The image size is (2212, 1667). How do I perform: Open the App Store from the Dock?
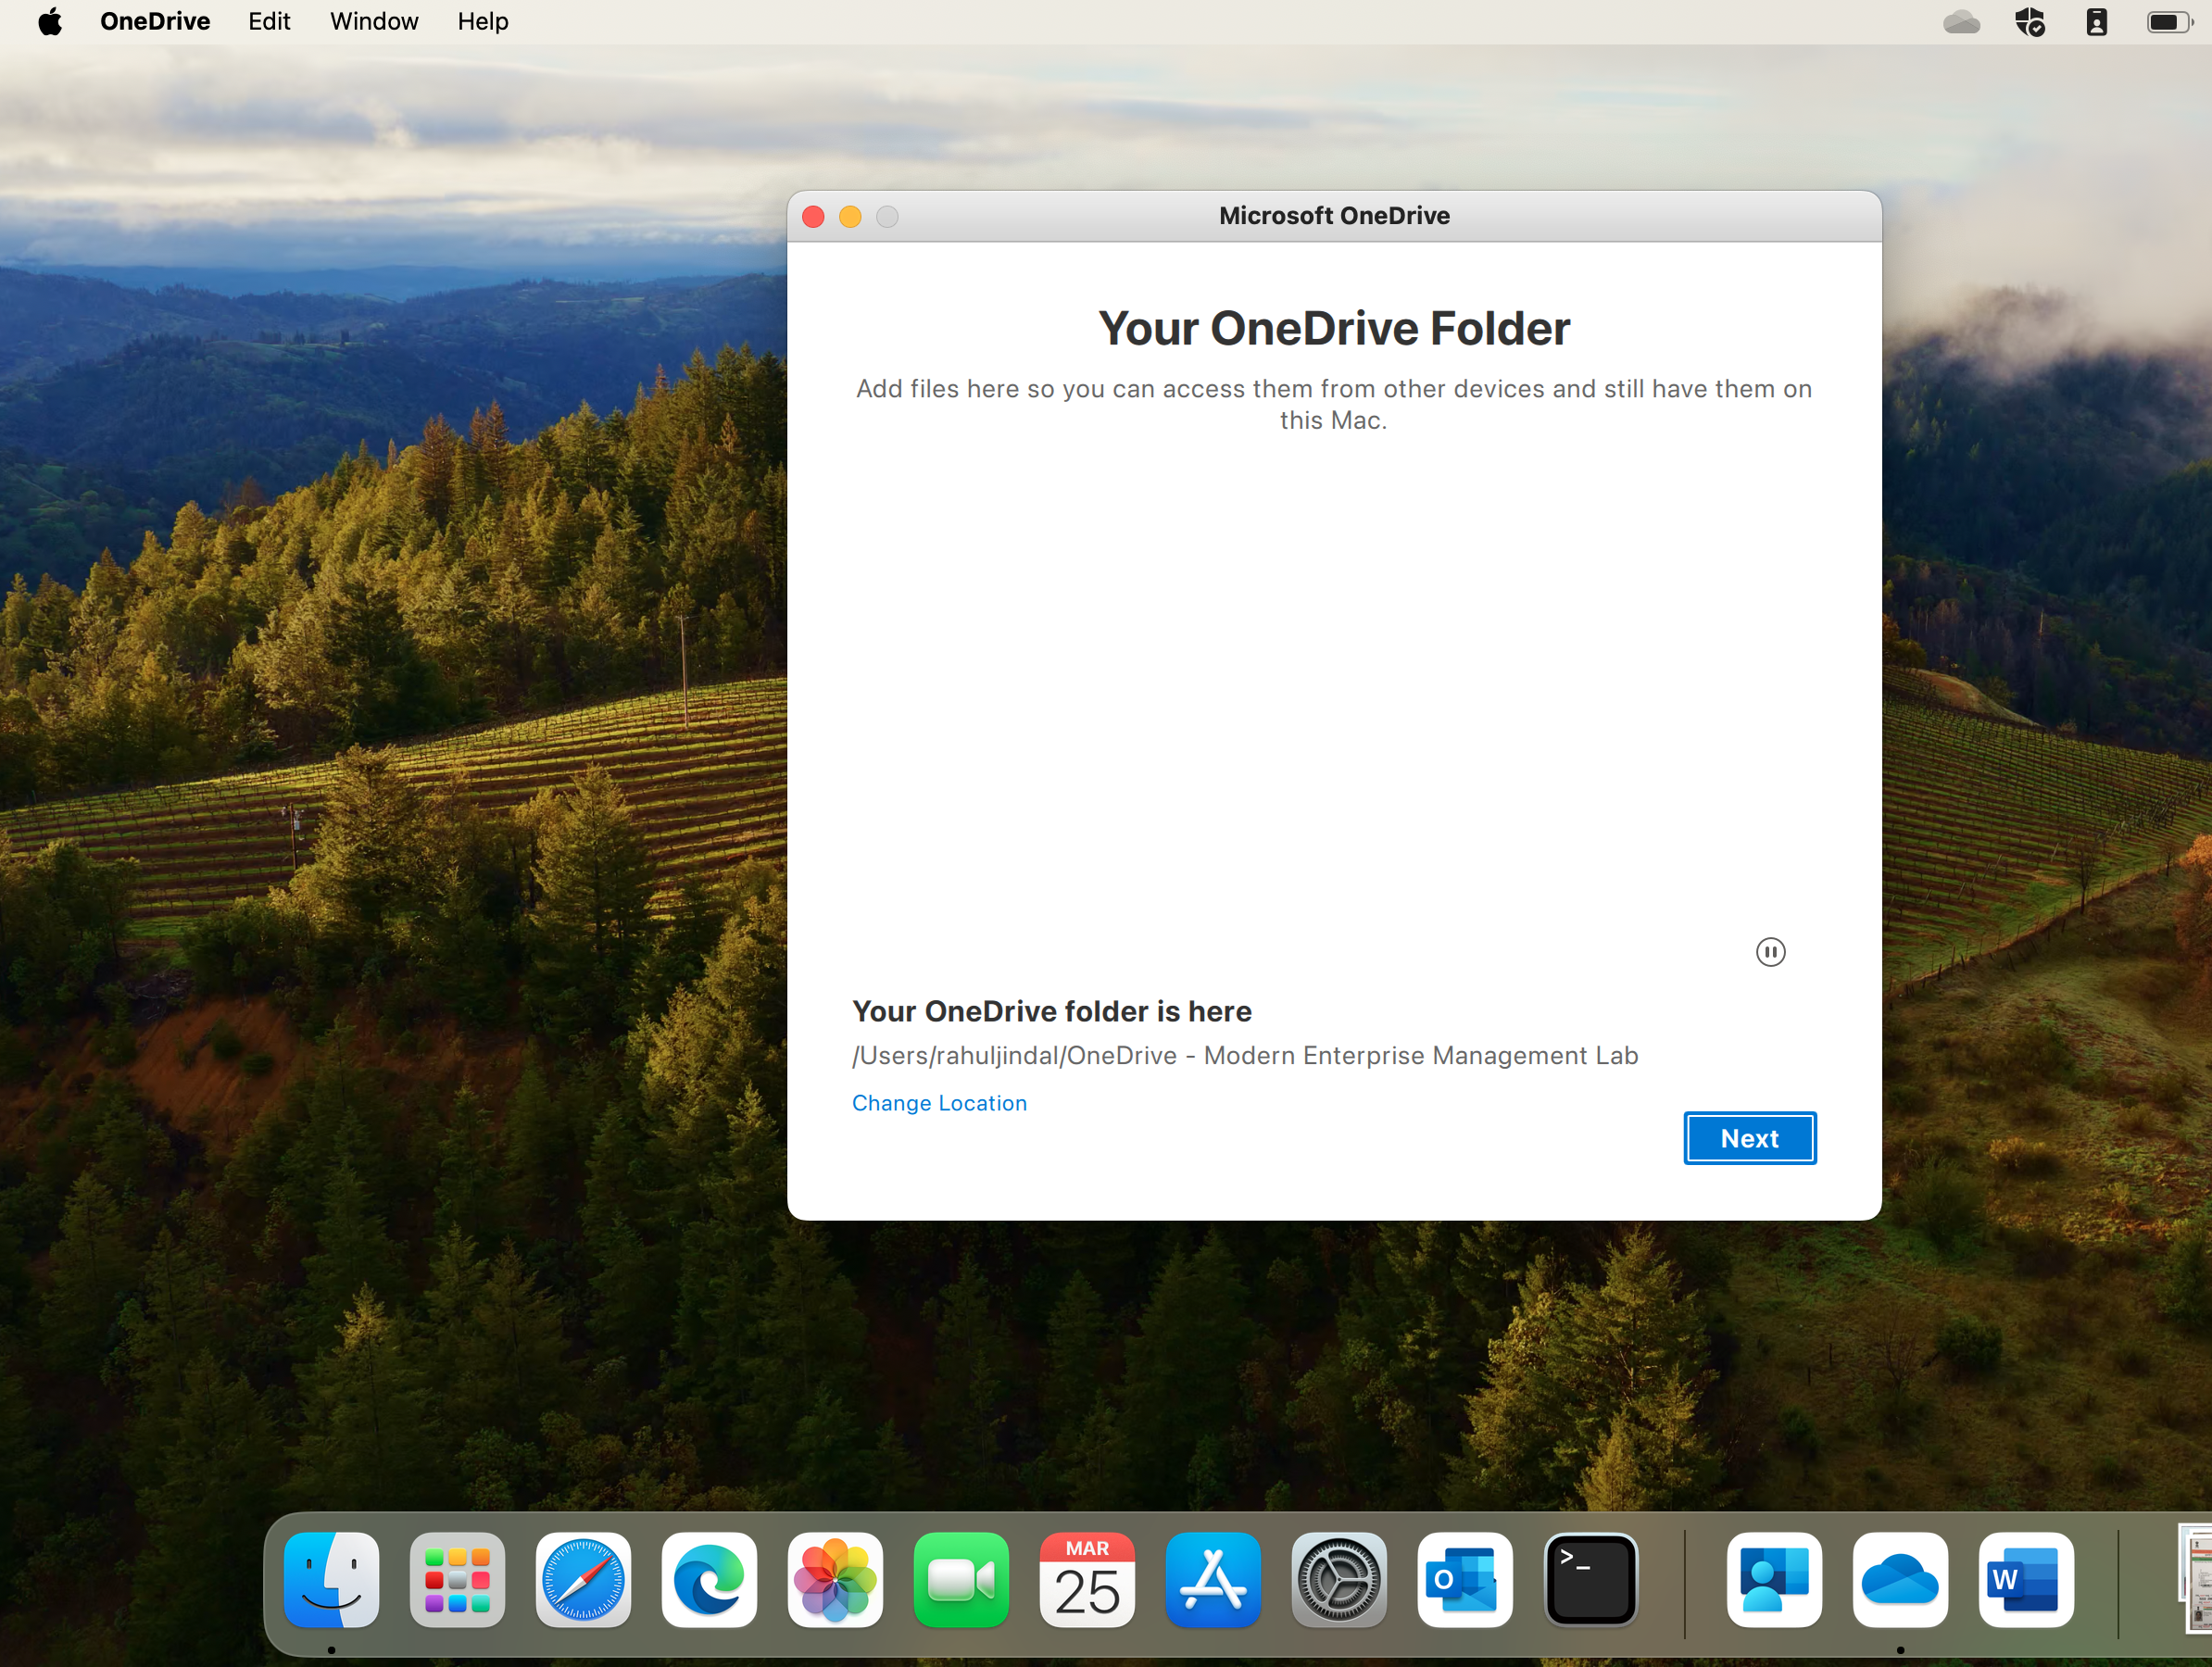pos(1212,1580)
